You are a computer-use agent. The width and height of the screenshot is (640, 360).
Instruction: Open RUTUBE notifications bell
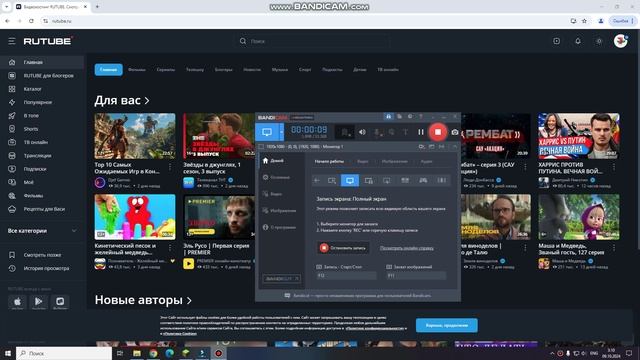tap(578, 41)
